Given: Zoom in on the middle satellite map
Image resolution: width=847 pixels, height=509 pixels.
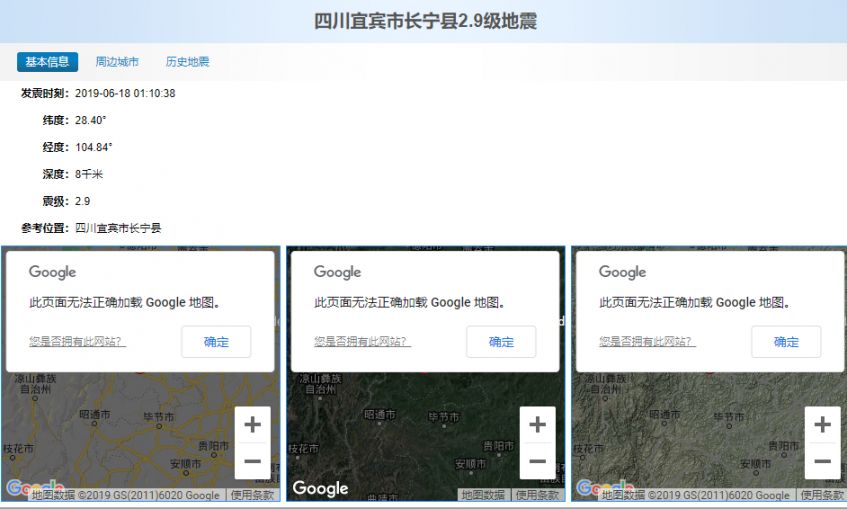Looking at the screenshot, I should pyautogui.click(x=537, y=424).
